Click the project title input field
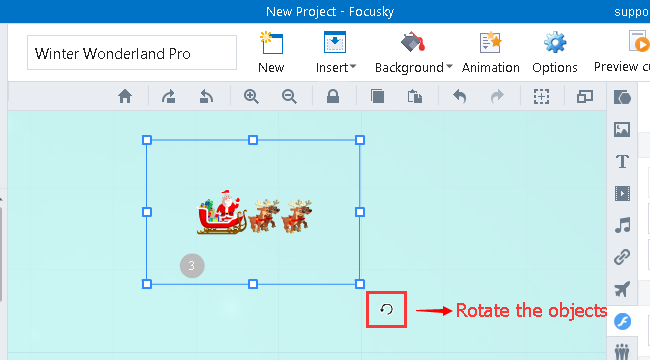Screen dimensions: 650x360 (x=132, y=53)
